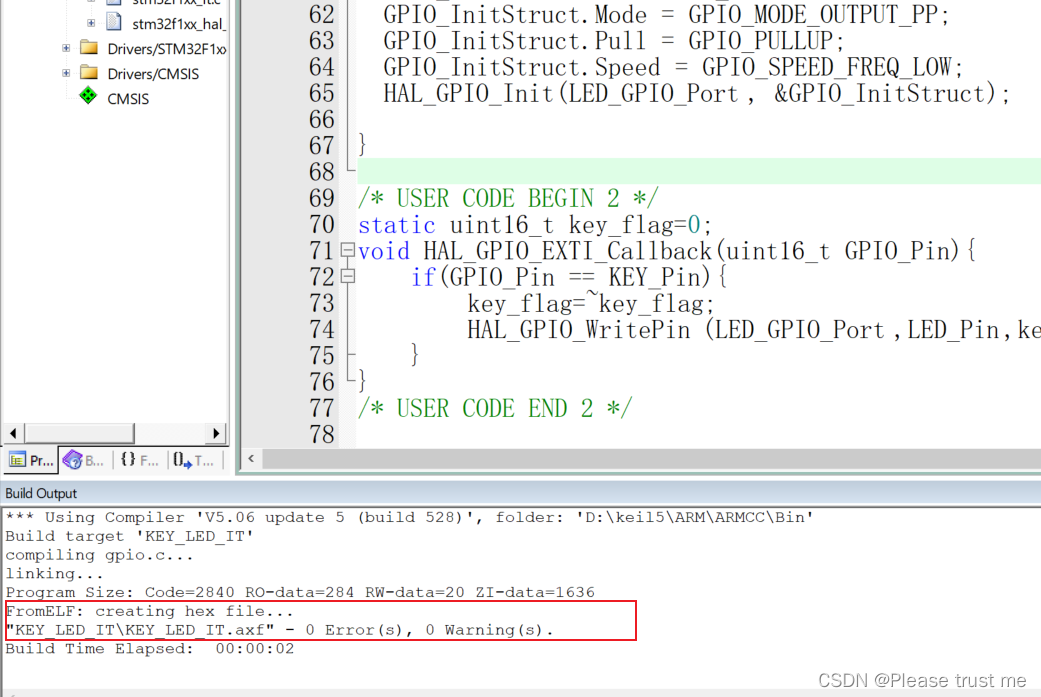This screenshot has height=697, width=1041.
Task: Select the Drivers/CMSIS folder icon
Action: (88, 72)
